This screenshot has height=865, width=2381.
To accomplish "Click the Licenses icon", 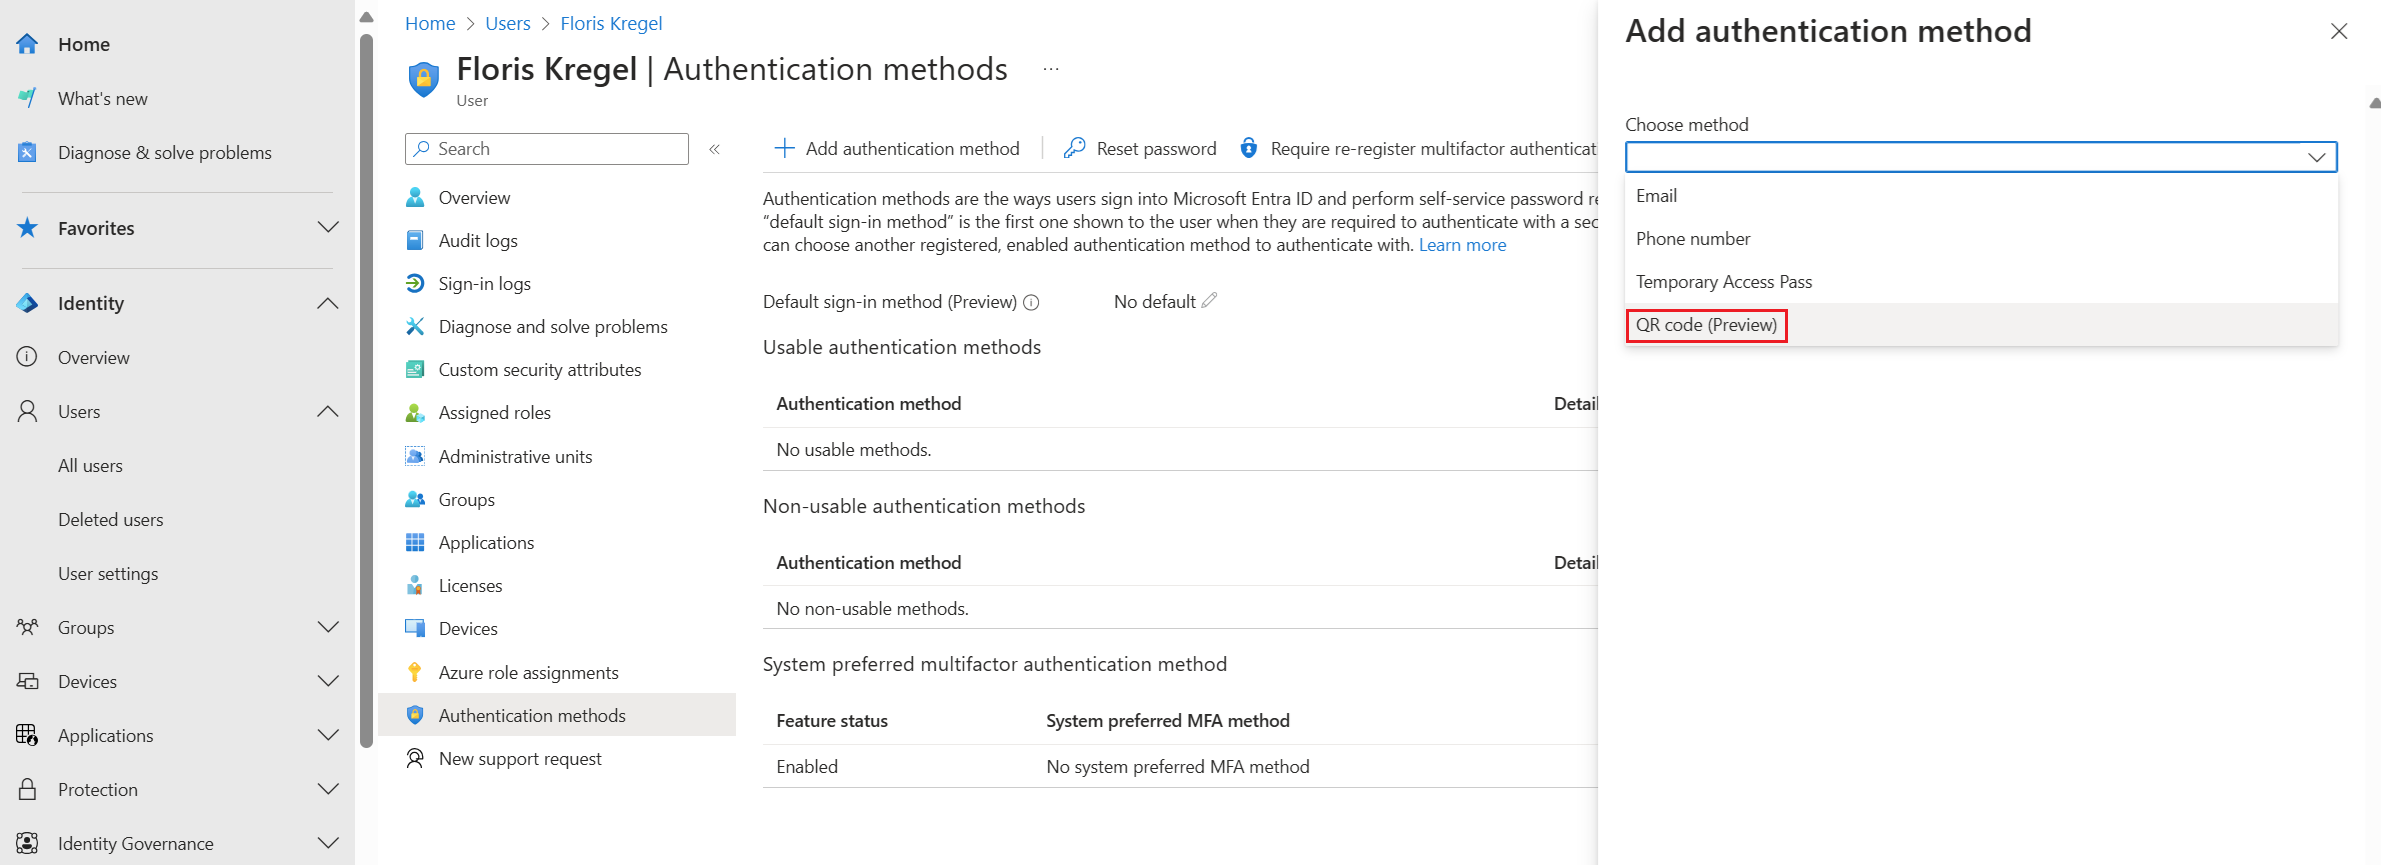I will [x=415, y=585].
